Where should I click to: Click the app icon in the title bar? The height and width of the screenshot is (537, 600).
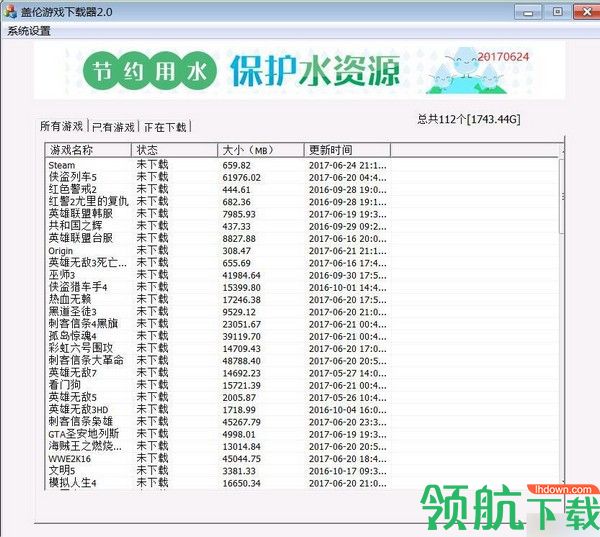coord(10,12)
